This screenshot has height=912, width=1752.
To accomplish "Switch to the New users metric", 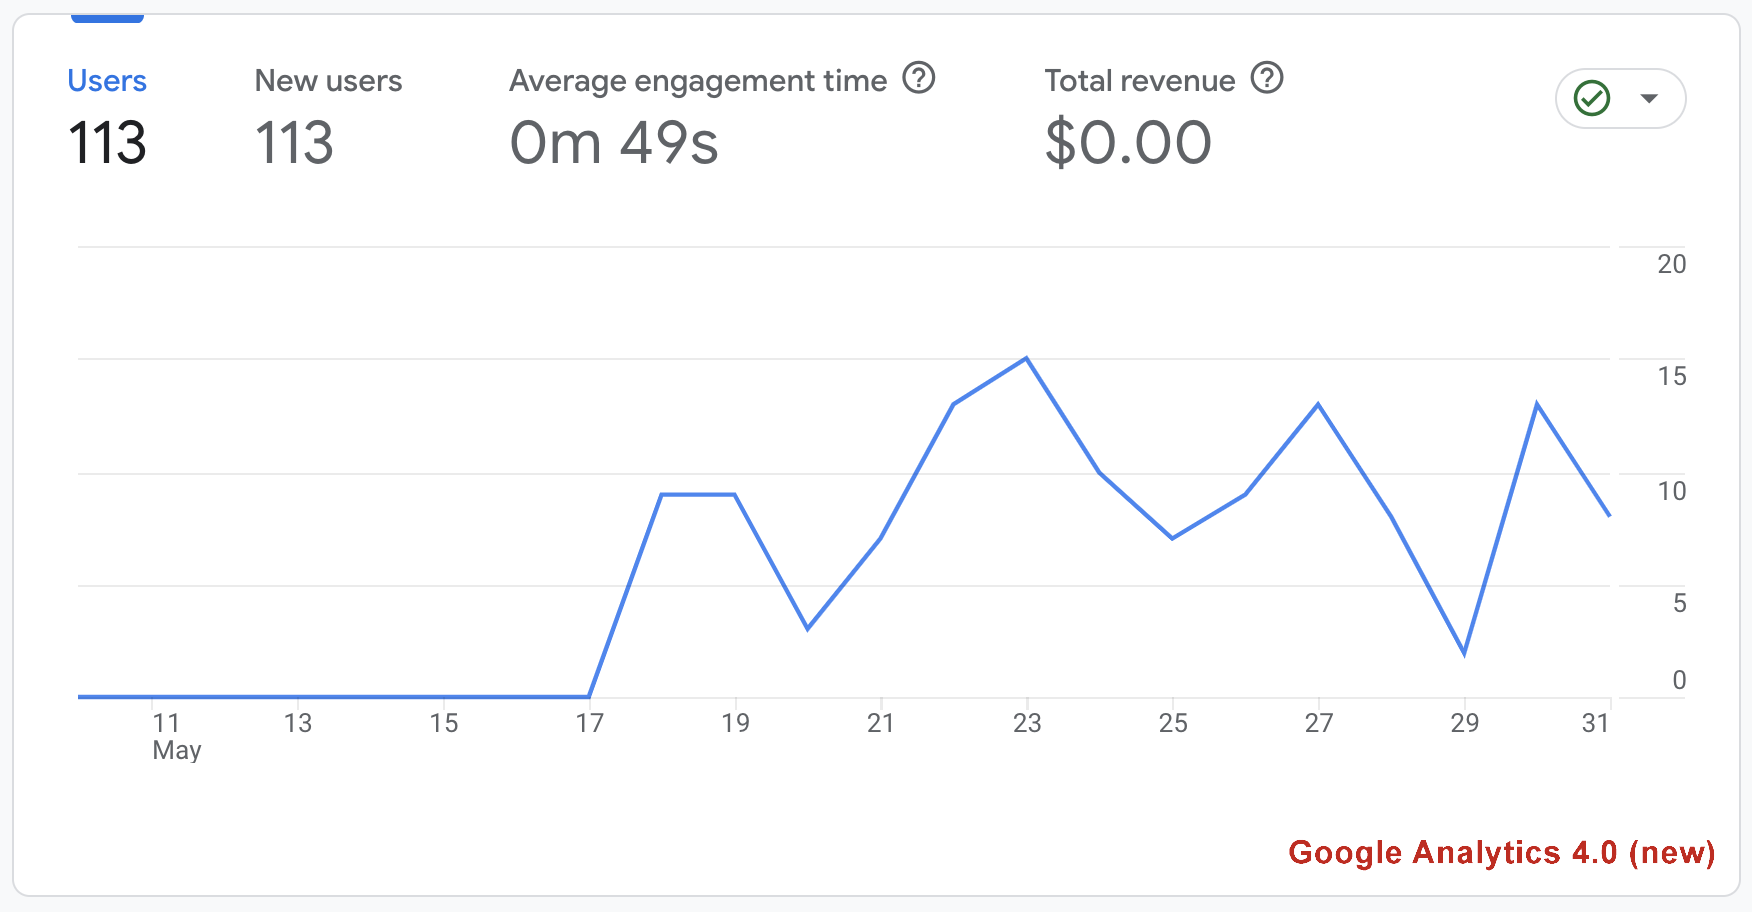I will click(x=328, y=81).
